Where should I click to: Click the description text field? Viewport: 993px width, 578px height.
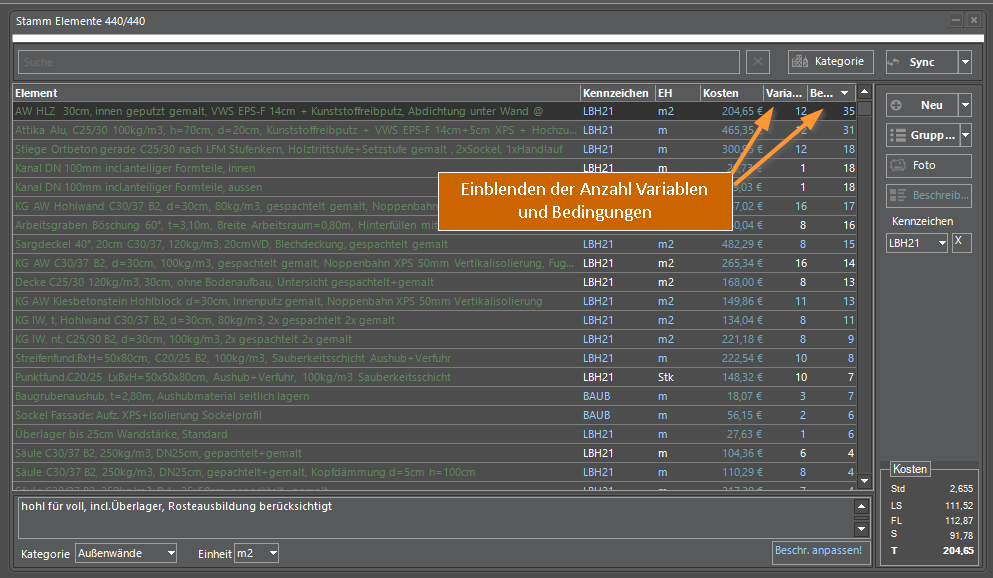pyautogui.click(x=434, y=518)
